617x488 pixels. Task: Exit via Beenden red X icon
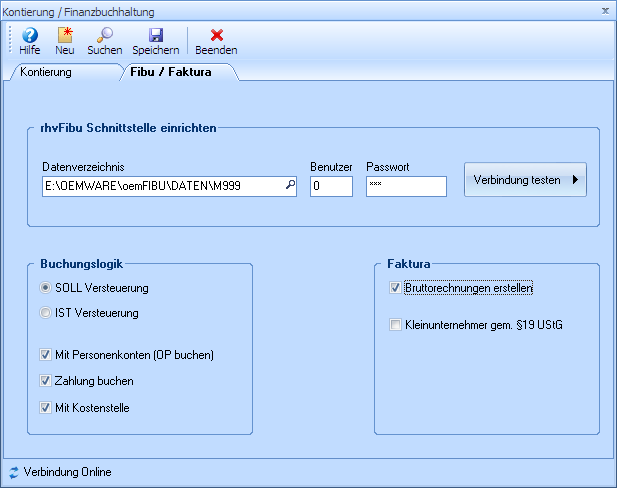click(216, 35)
